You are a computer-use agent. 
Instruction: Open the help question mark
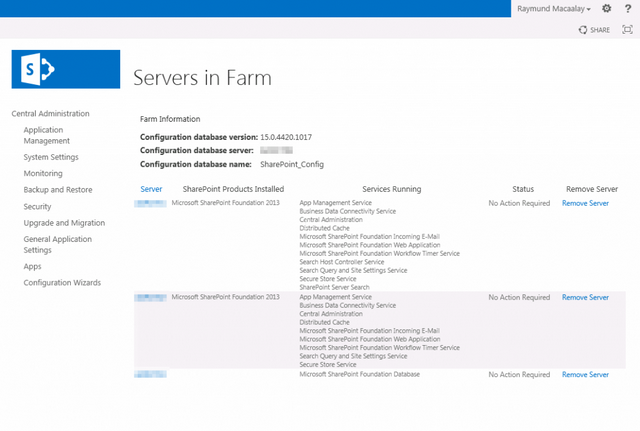[628, 9]
